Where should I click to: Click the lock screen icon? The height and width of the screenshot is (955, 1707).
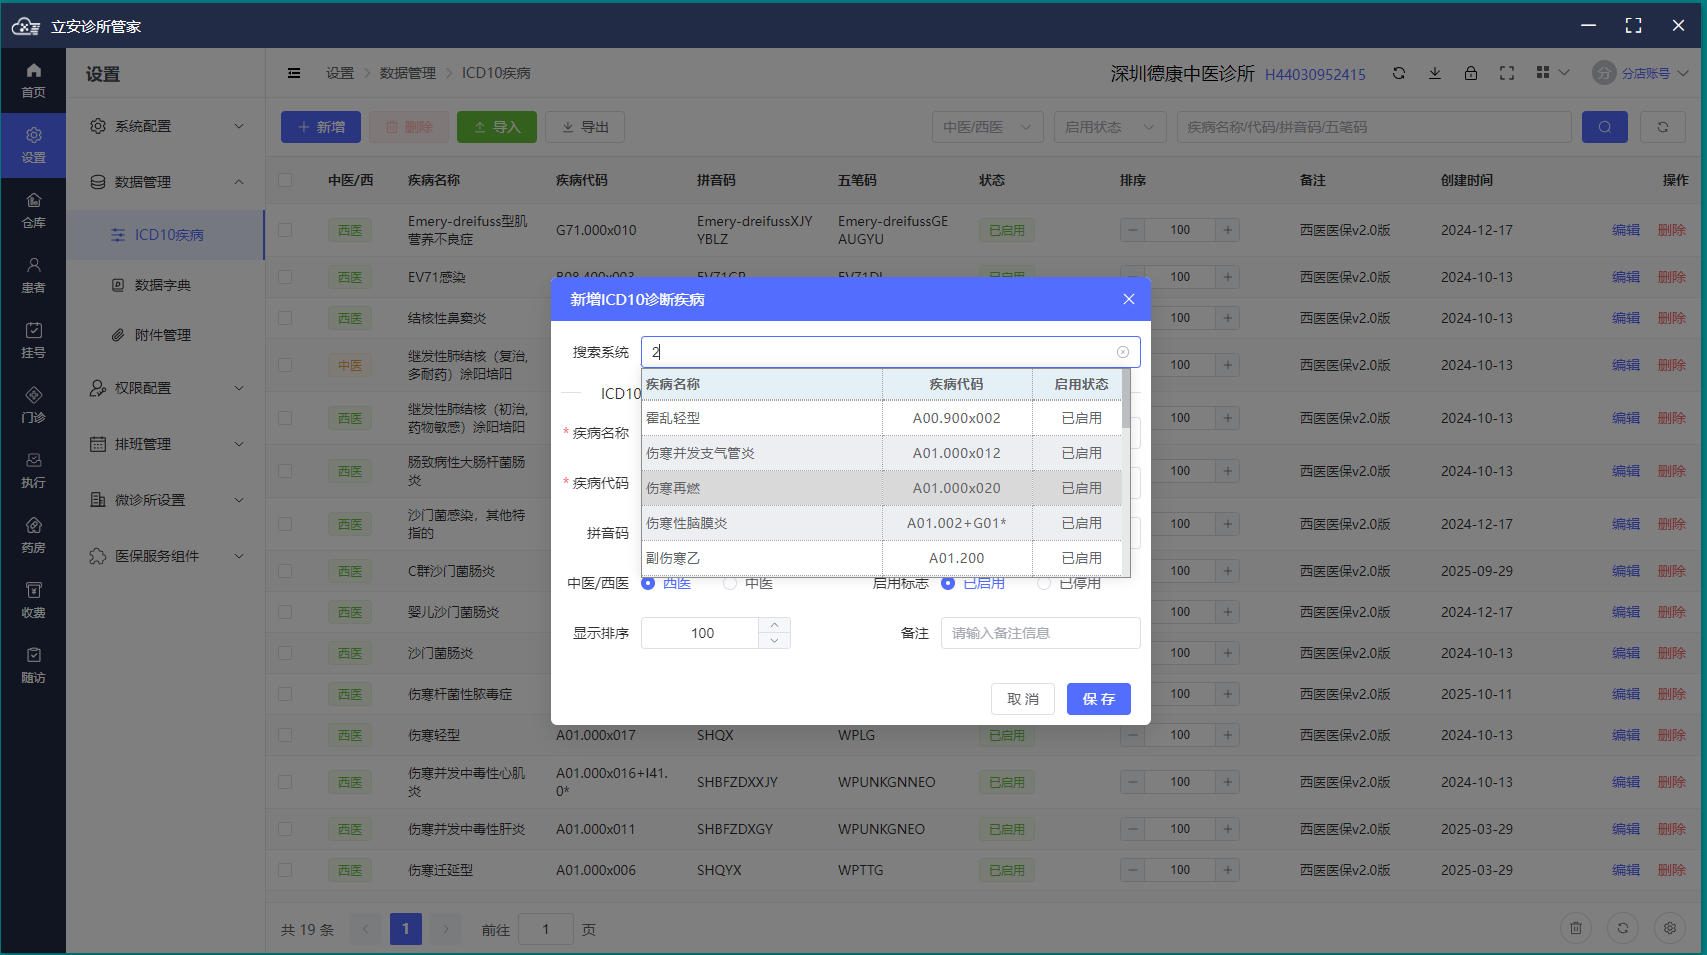1471,73
